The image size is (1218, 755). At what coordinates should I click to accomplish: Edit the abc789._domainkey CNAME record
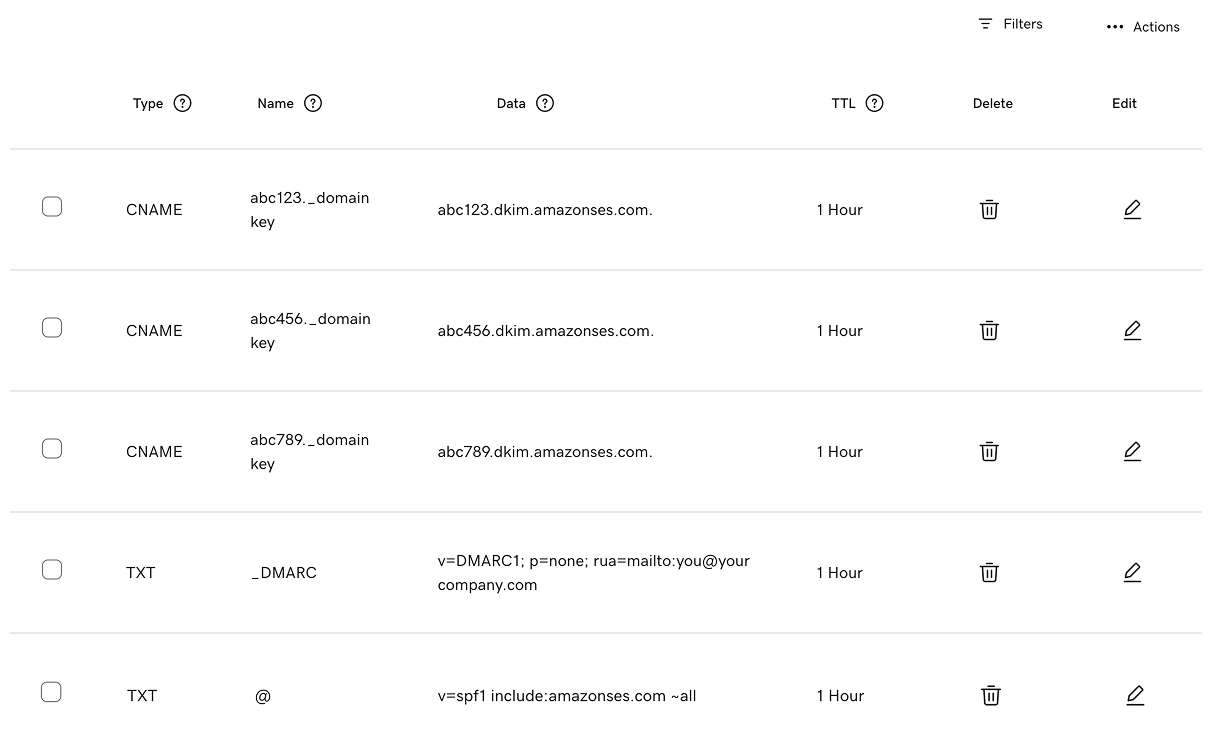(x=1132, y=452)
